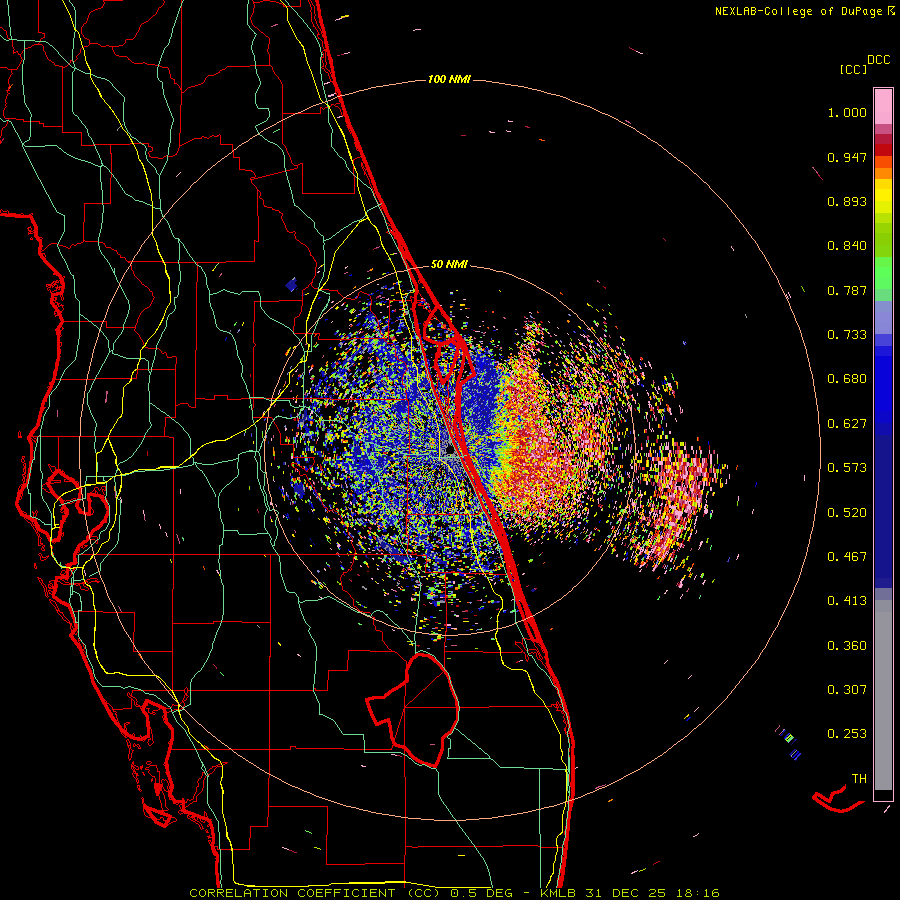Click the small blue diamond echo northwest of radar
900x900 pixels.
tap(292, 284)
